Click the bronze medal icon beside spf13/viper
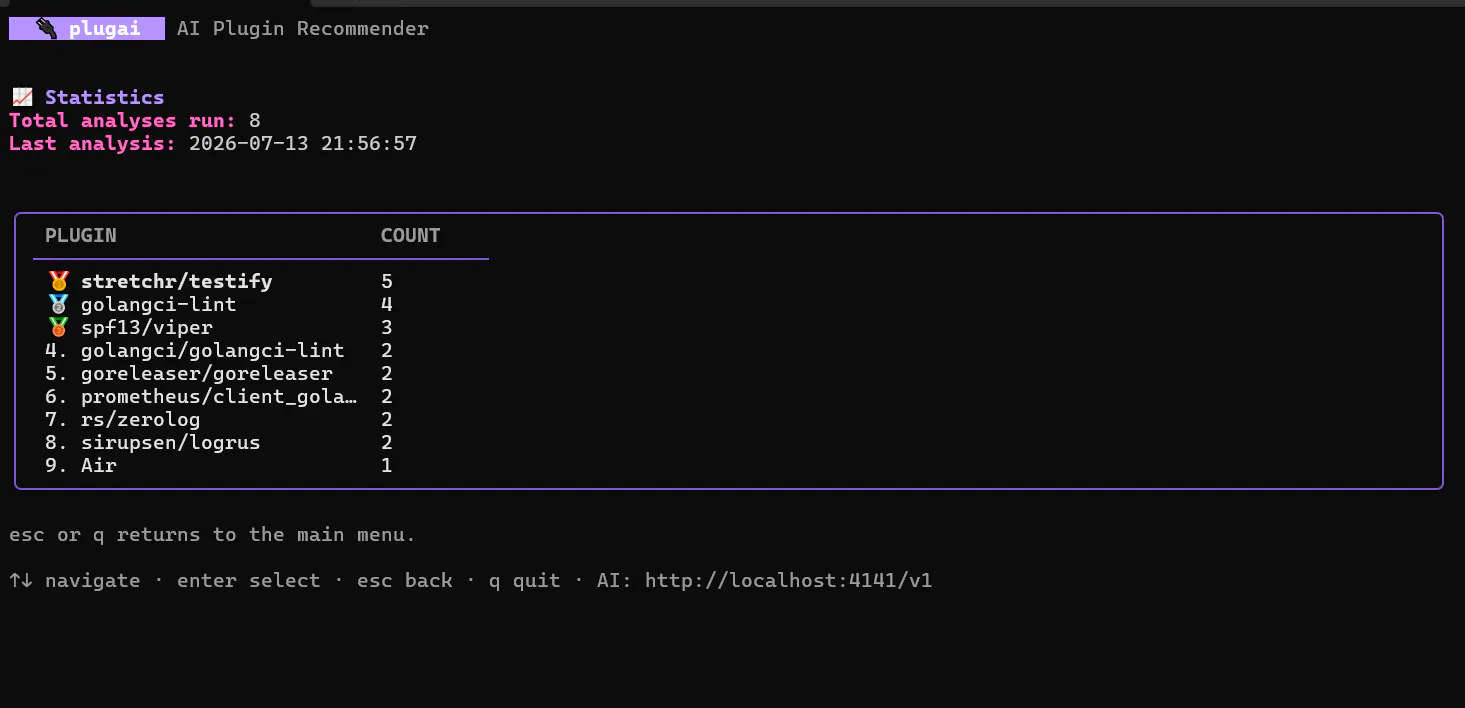This screenshot has height=708, width=1465. click(x=59, y=327)
